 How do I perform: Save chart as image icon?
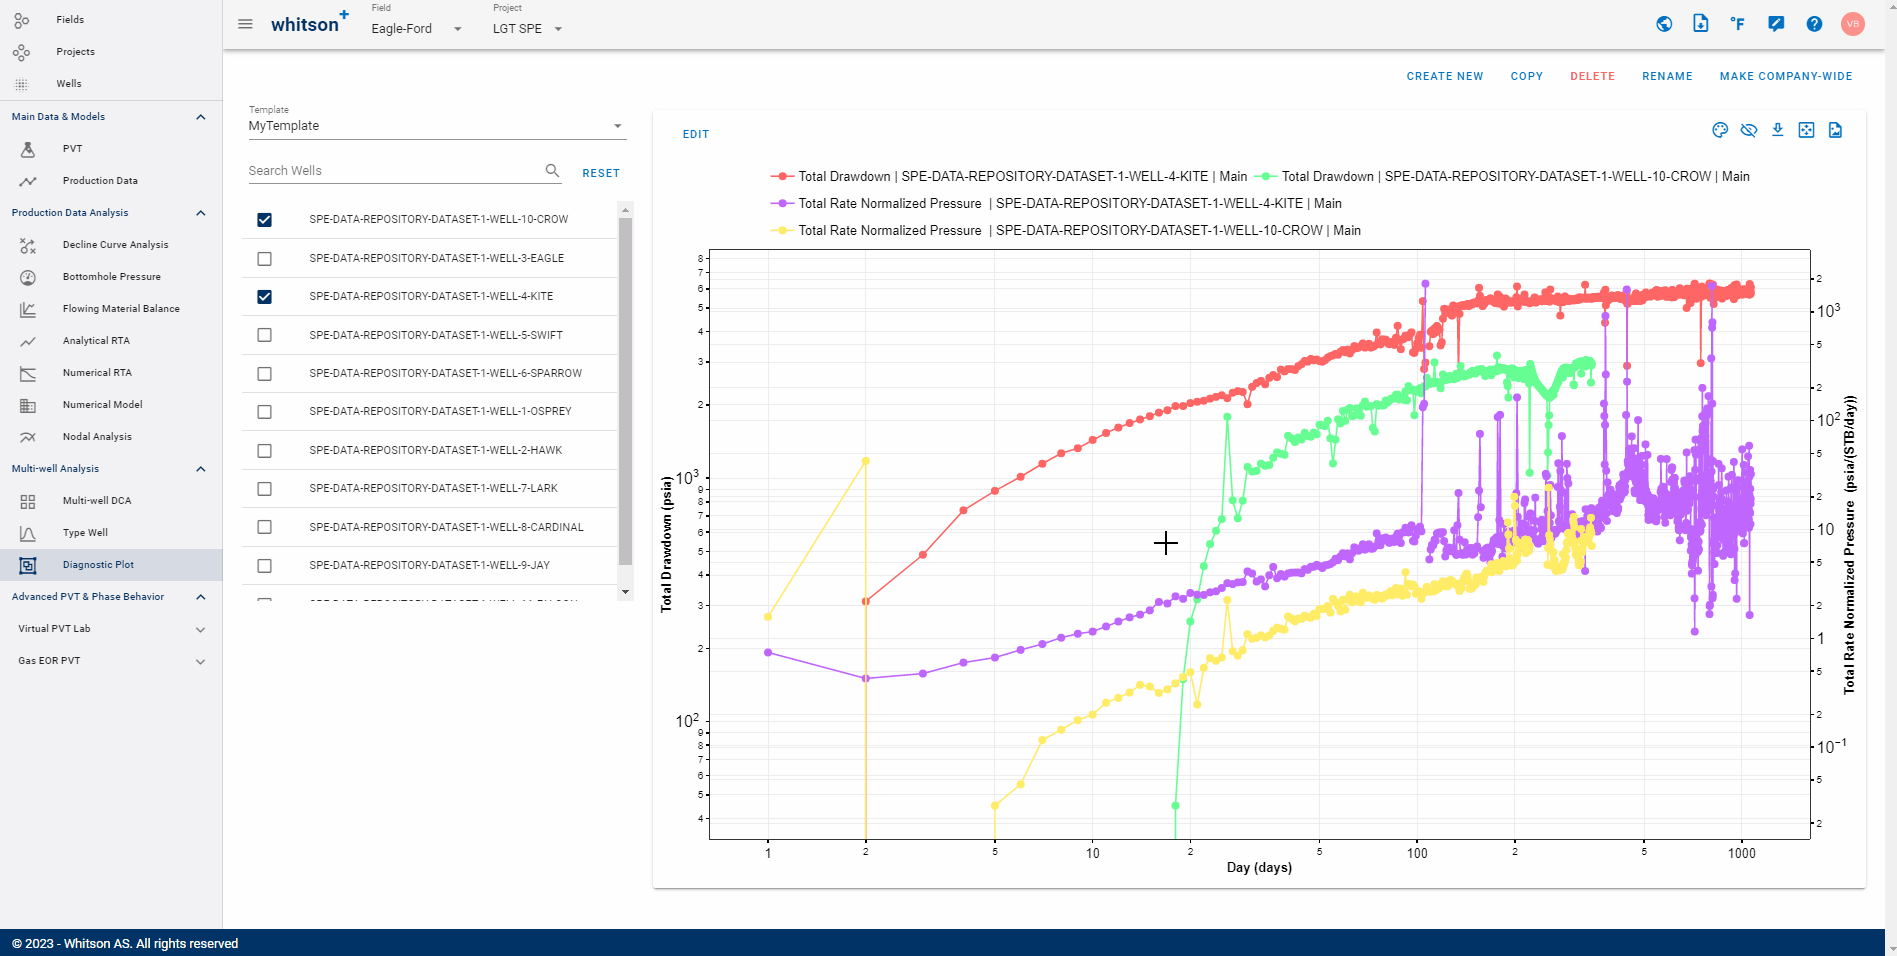coord(1835,130)
